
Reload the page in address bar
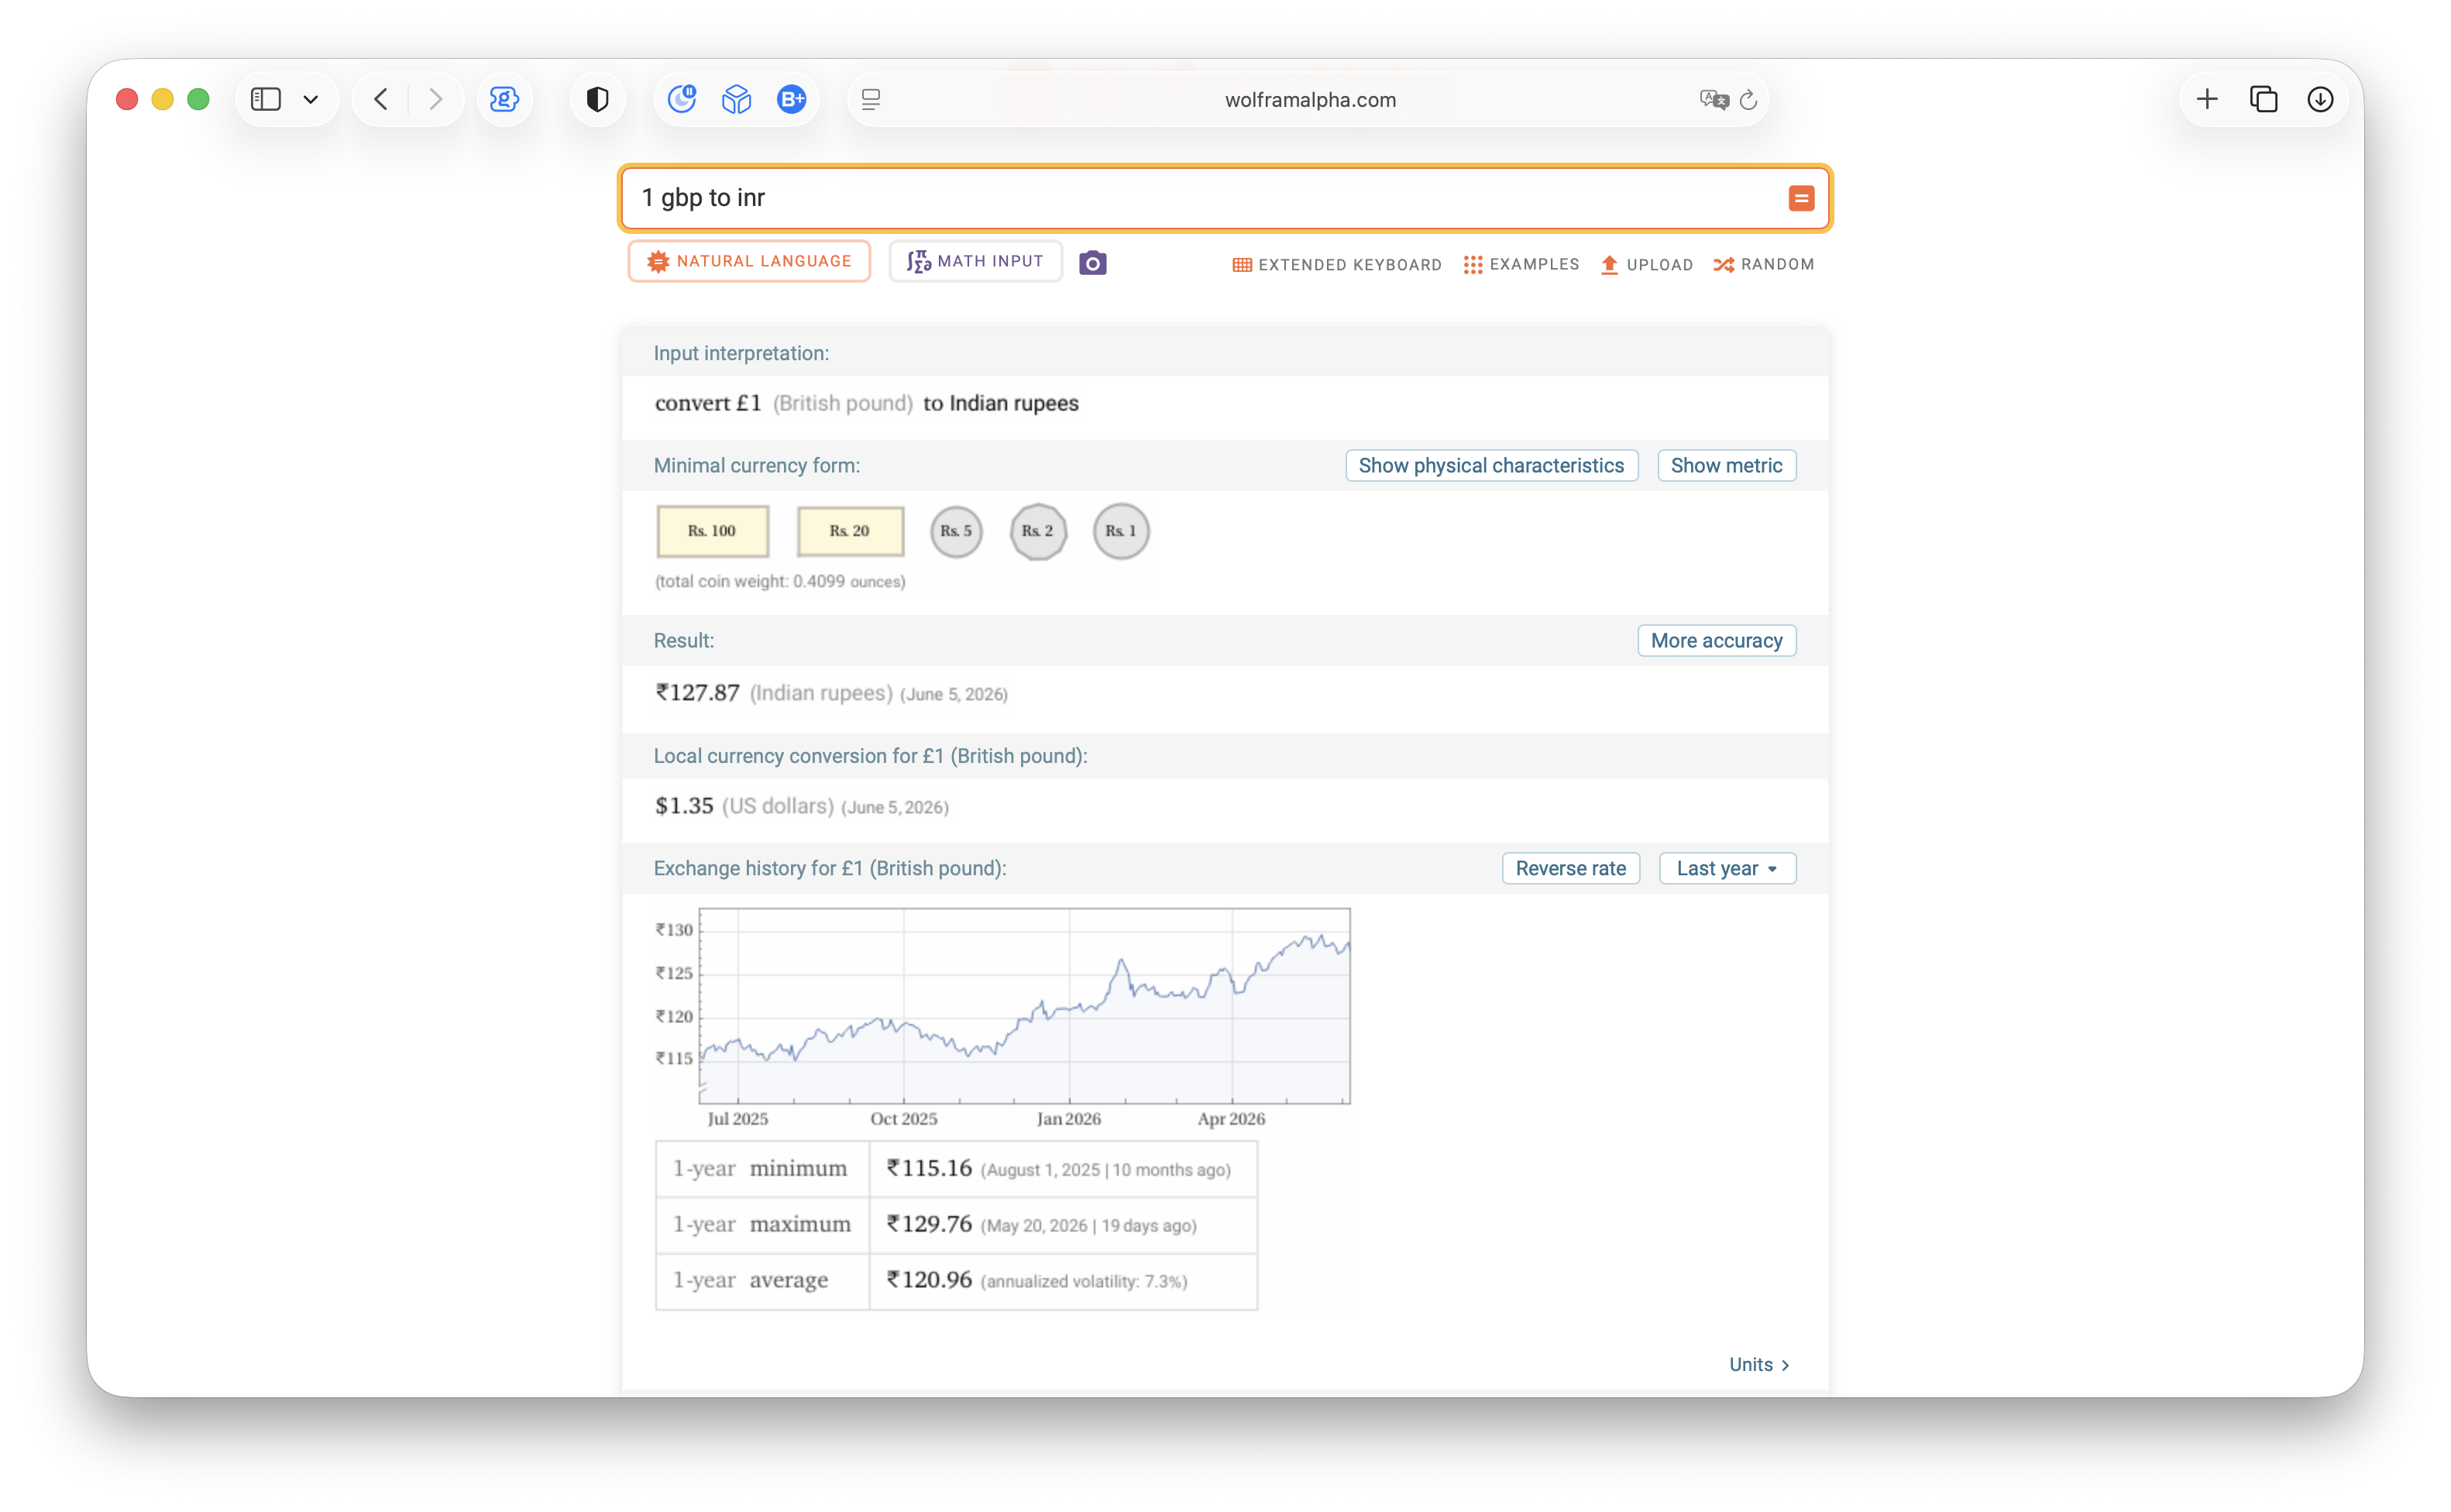pos(1748,100)
